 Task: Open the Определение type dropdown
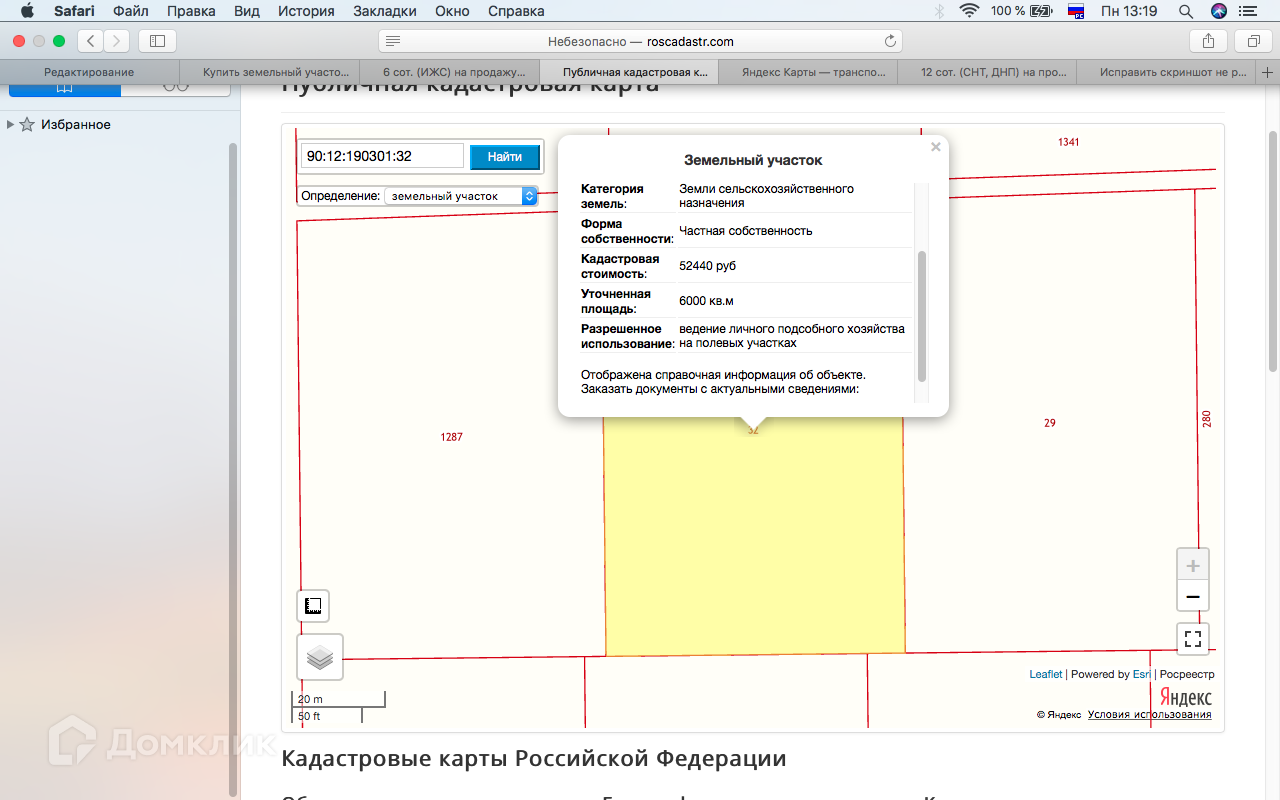tap(461, 196)
